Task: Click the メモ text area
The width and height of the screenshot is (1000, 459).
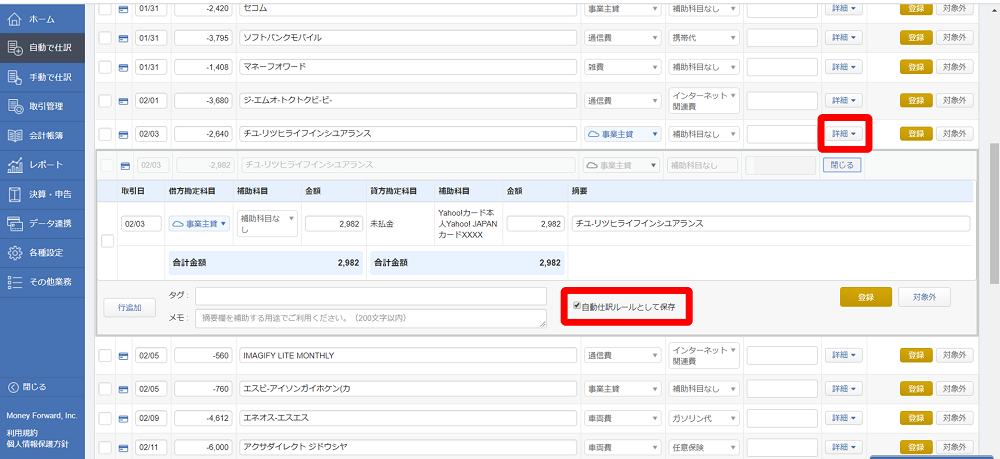Action: point(370,318)
